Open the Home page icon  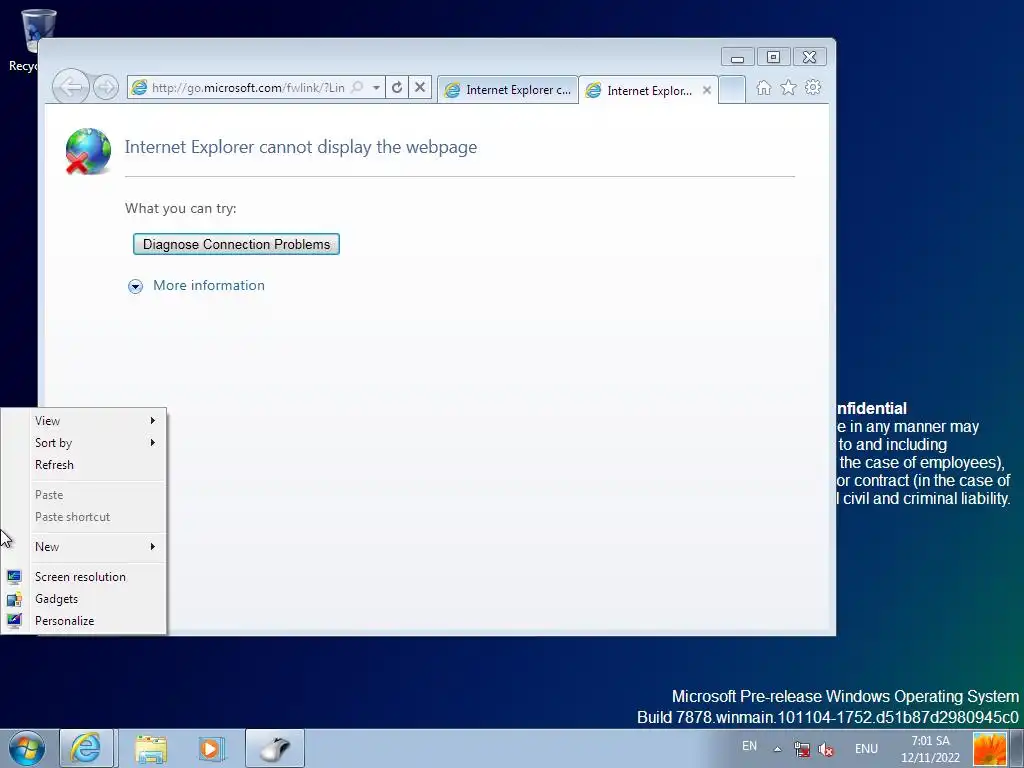(x=763, y=88)
